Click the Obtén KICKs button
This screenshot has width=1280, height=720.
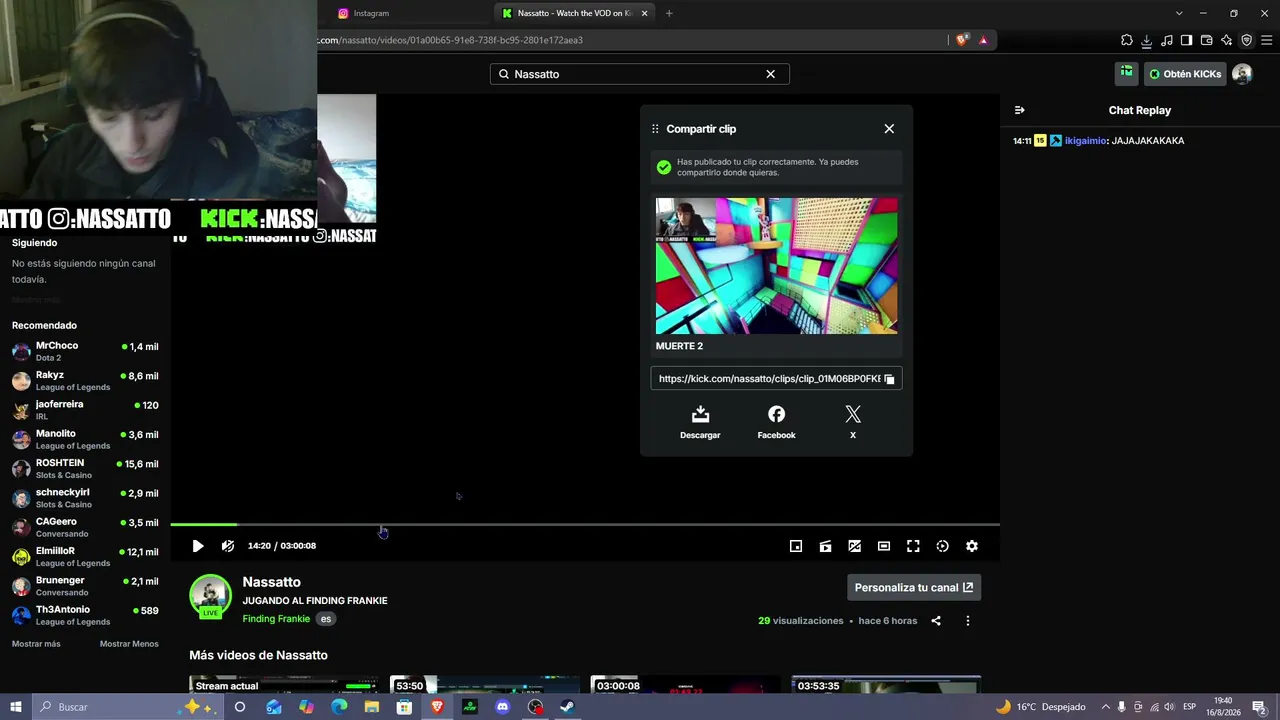coord(1185,74)
